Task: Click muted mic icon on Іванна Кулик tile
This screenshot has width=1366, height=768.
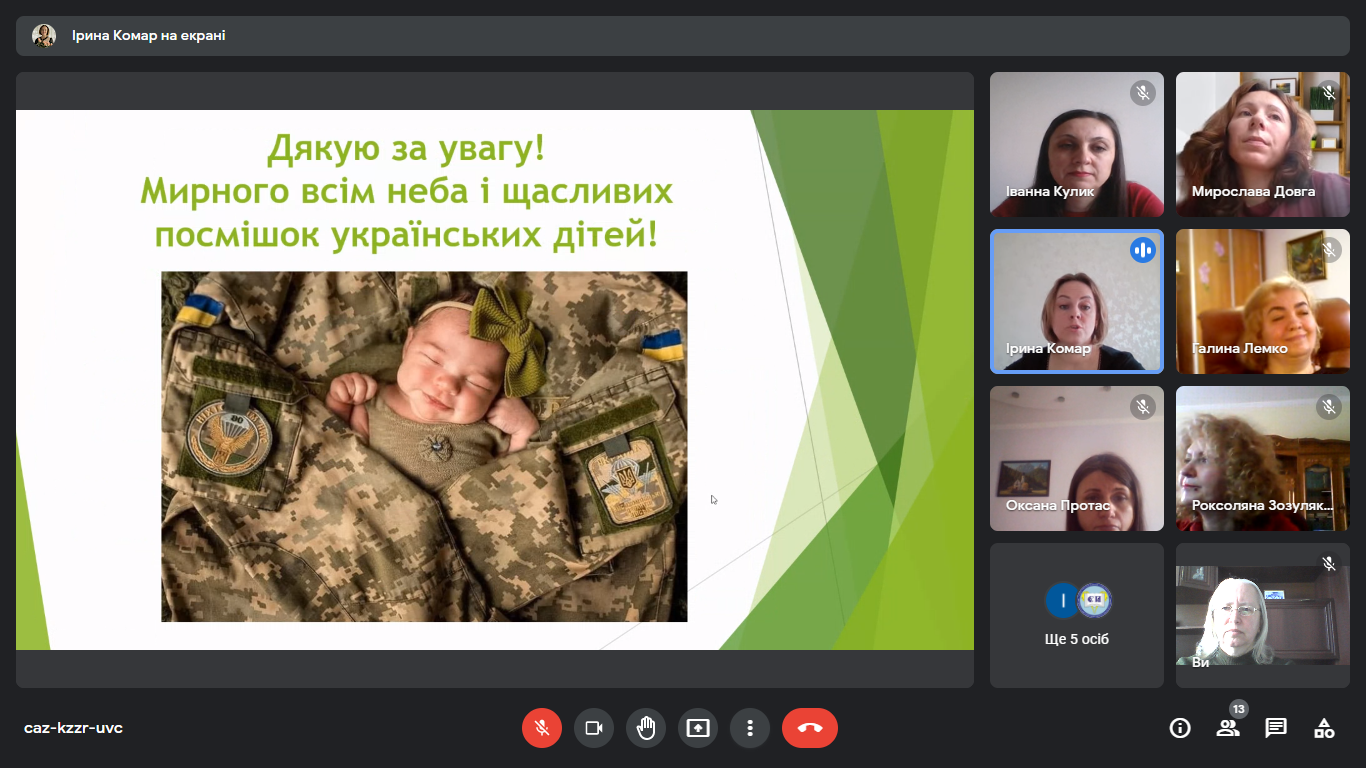Action: [1143, 93]
